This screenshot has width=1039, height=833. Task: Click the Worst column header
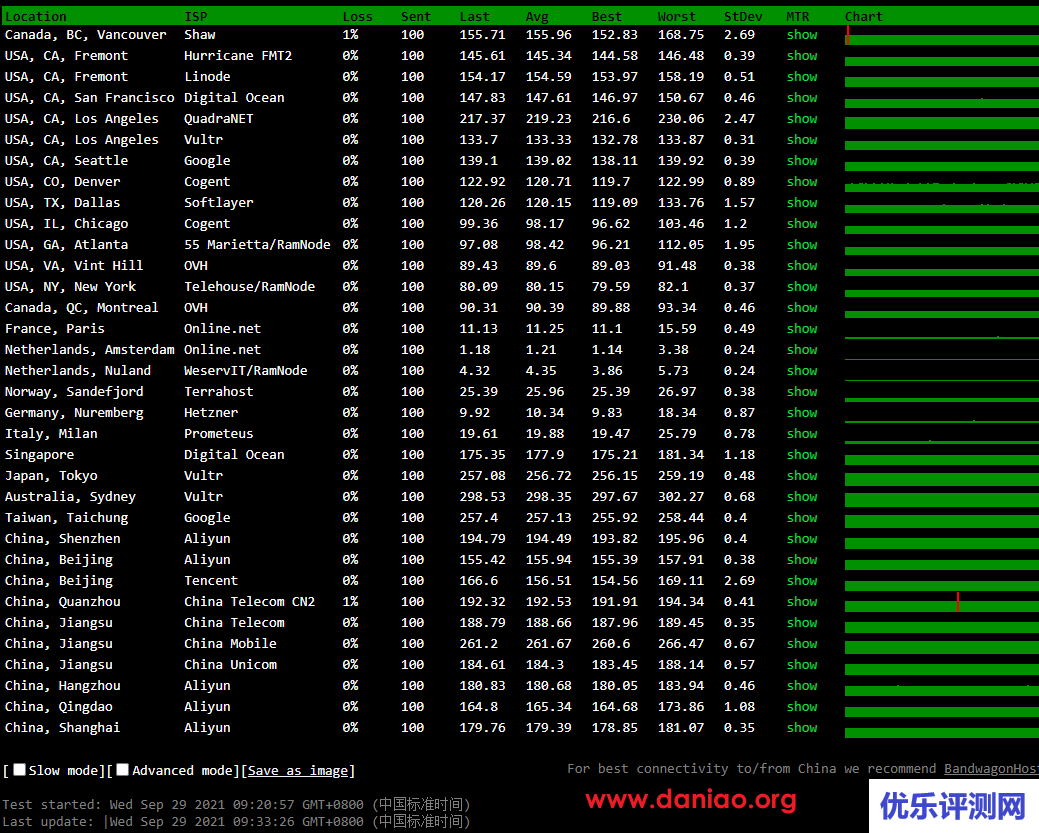[x=677, y=17]
